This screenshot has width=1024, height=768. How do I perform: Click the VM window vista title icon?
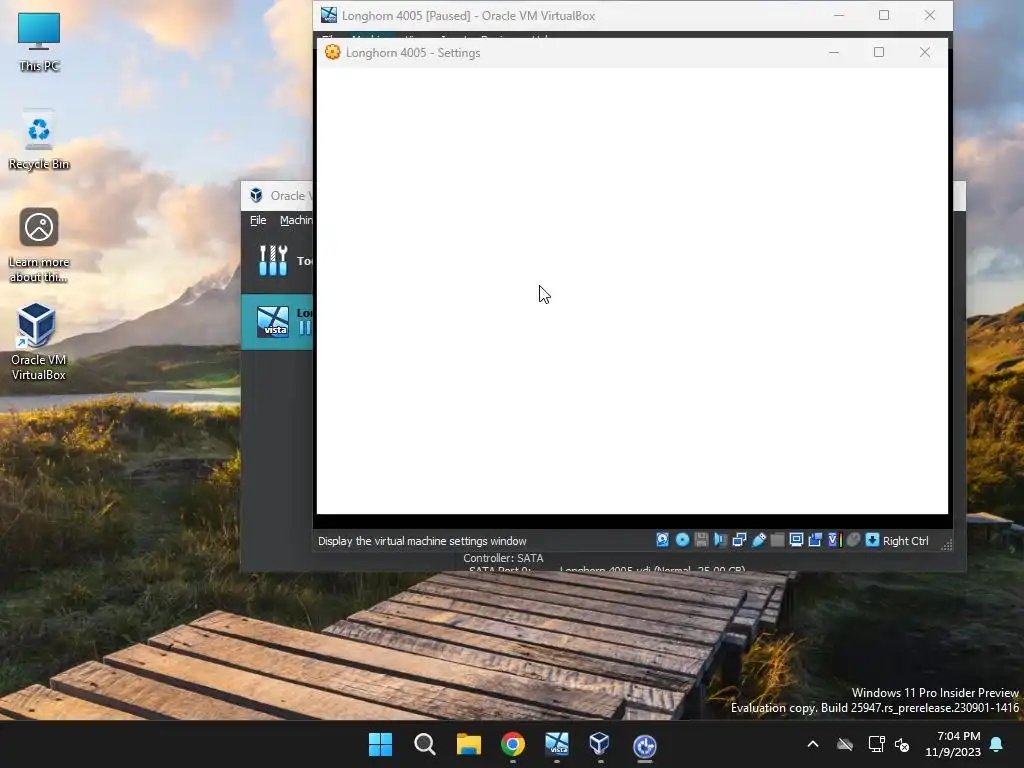(x=329, y=15)
